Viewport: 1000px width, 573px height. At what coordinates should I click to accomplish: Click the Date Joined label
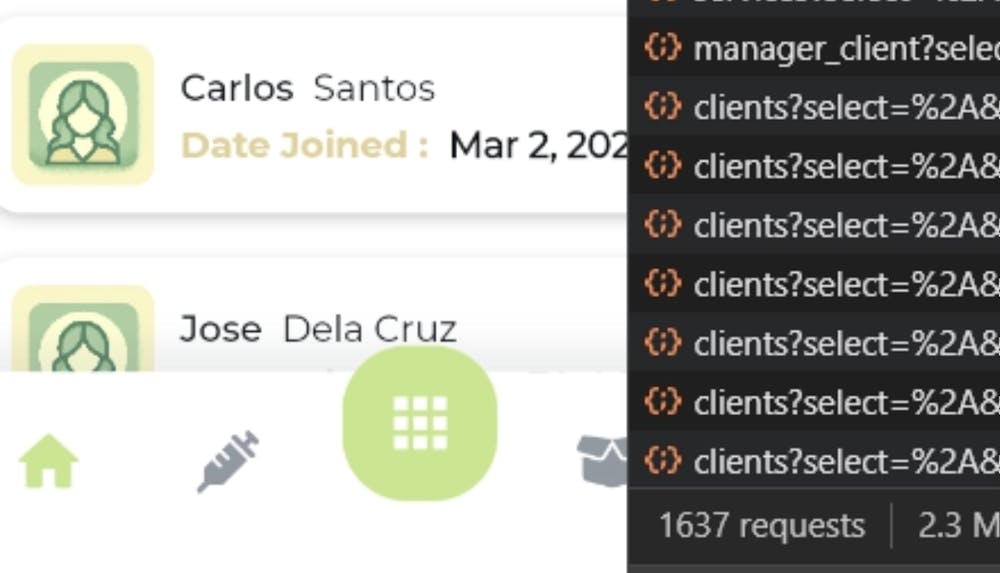point(305,145)
